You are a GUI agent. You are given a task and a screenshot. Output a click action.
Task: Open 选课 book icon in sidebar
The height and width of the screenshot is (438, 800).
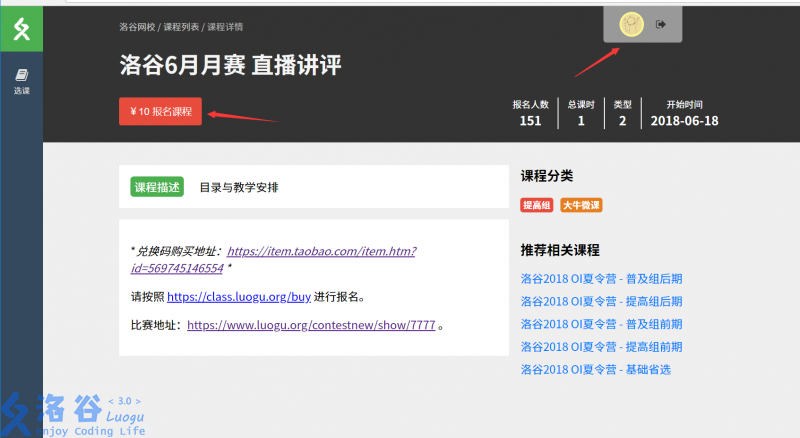21,75
